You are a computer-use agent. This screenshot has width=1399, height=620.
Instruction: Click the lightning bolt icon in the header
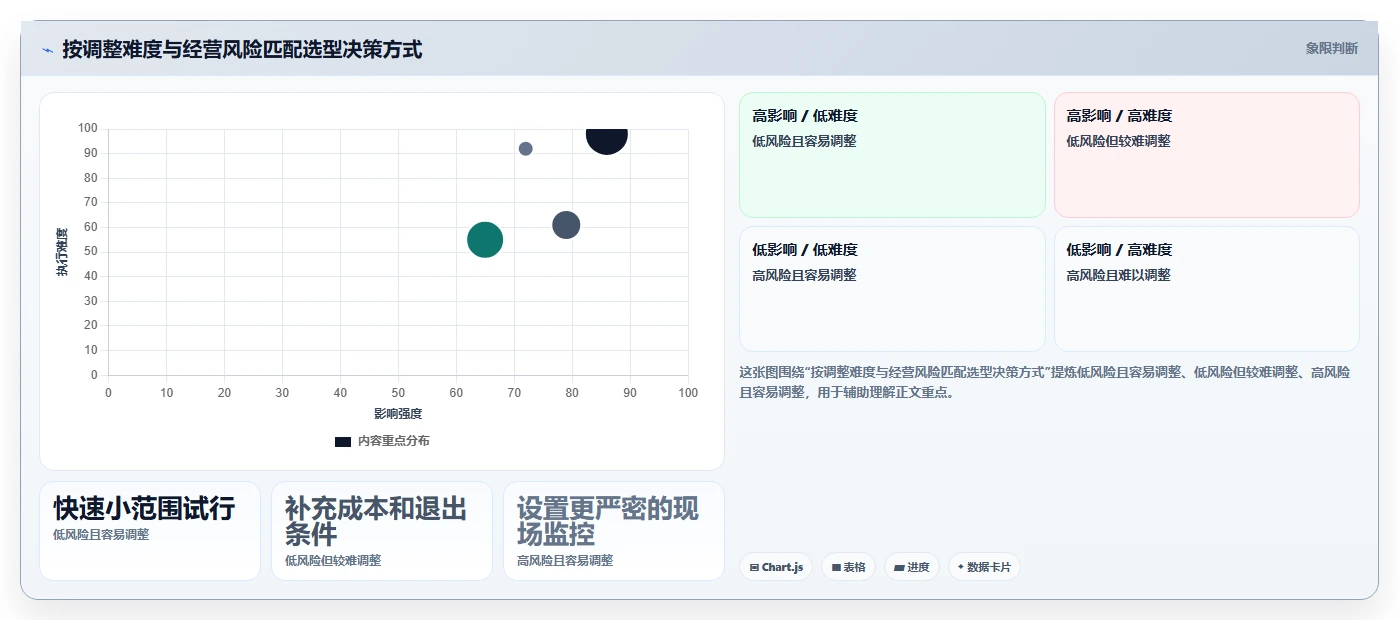point(47,50)
